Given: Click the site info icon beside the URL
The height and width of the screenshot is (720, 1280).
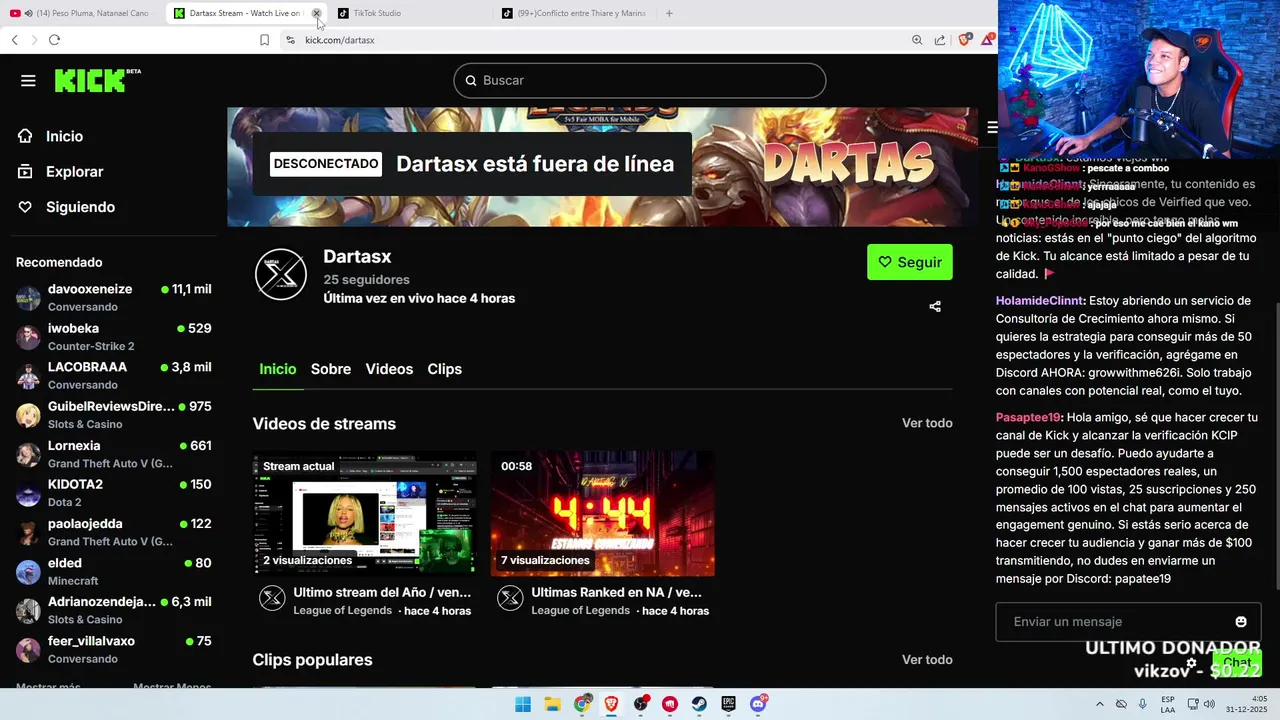Looking at the screenshot, I should [290, 40].
